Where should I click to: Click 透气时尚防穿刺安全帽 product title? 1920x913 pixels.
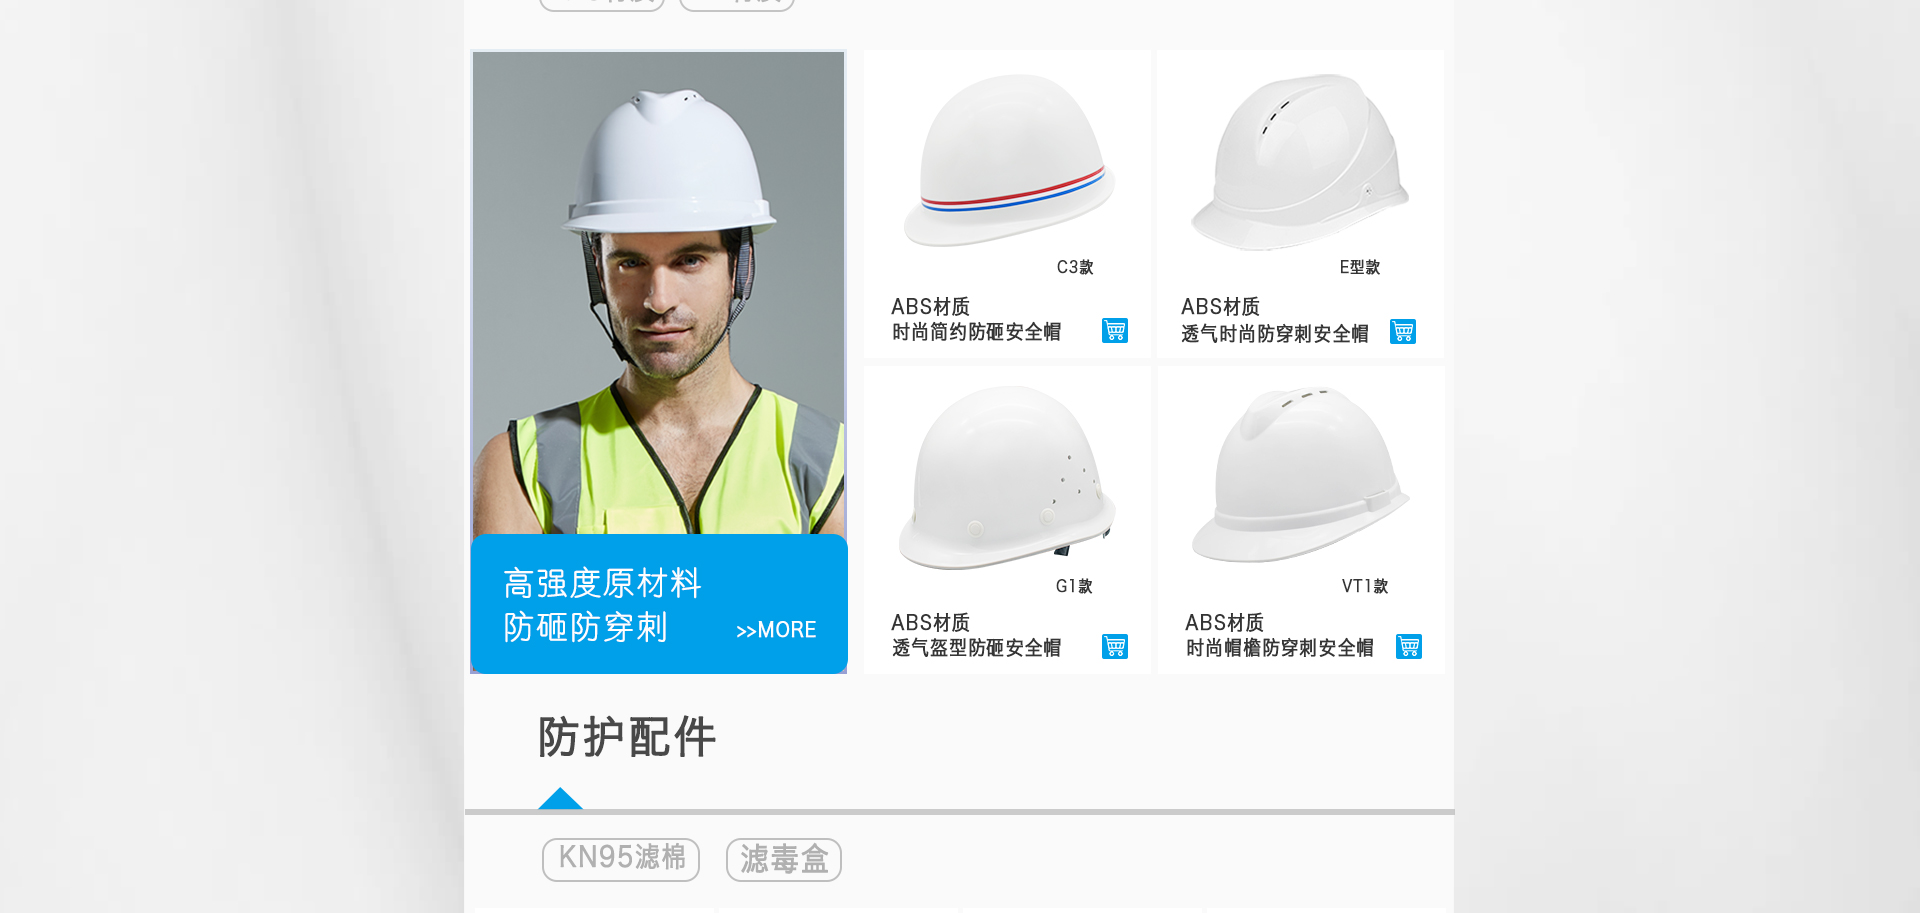pyautogui.click(x=1274, y=334)
